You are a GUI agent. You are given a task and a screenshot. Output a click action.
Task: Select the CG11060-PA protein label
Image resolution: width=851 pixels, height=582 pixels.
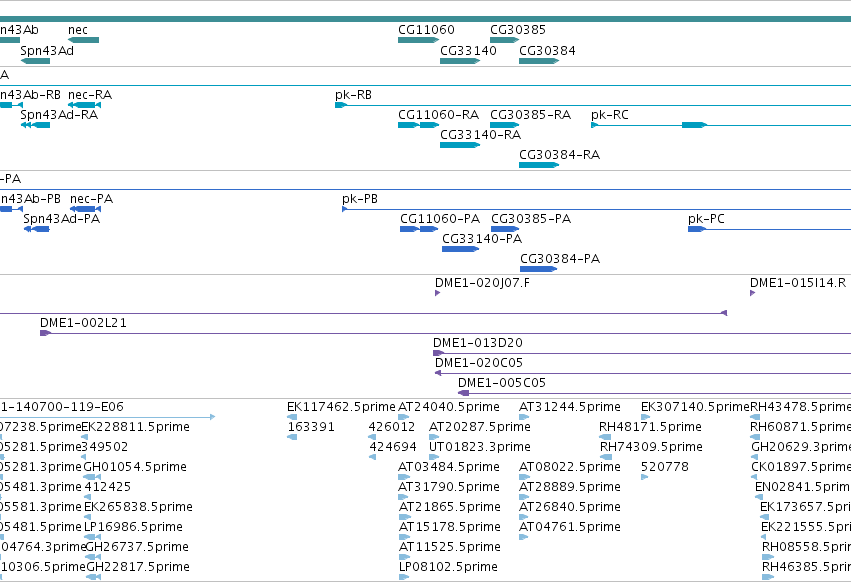440,219
